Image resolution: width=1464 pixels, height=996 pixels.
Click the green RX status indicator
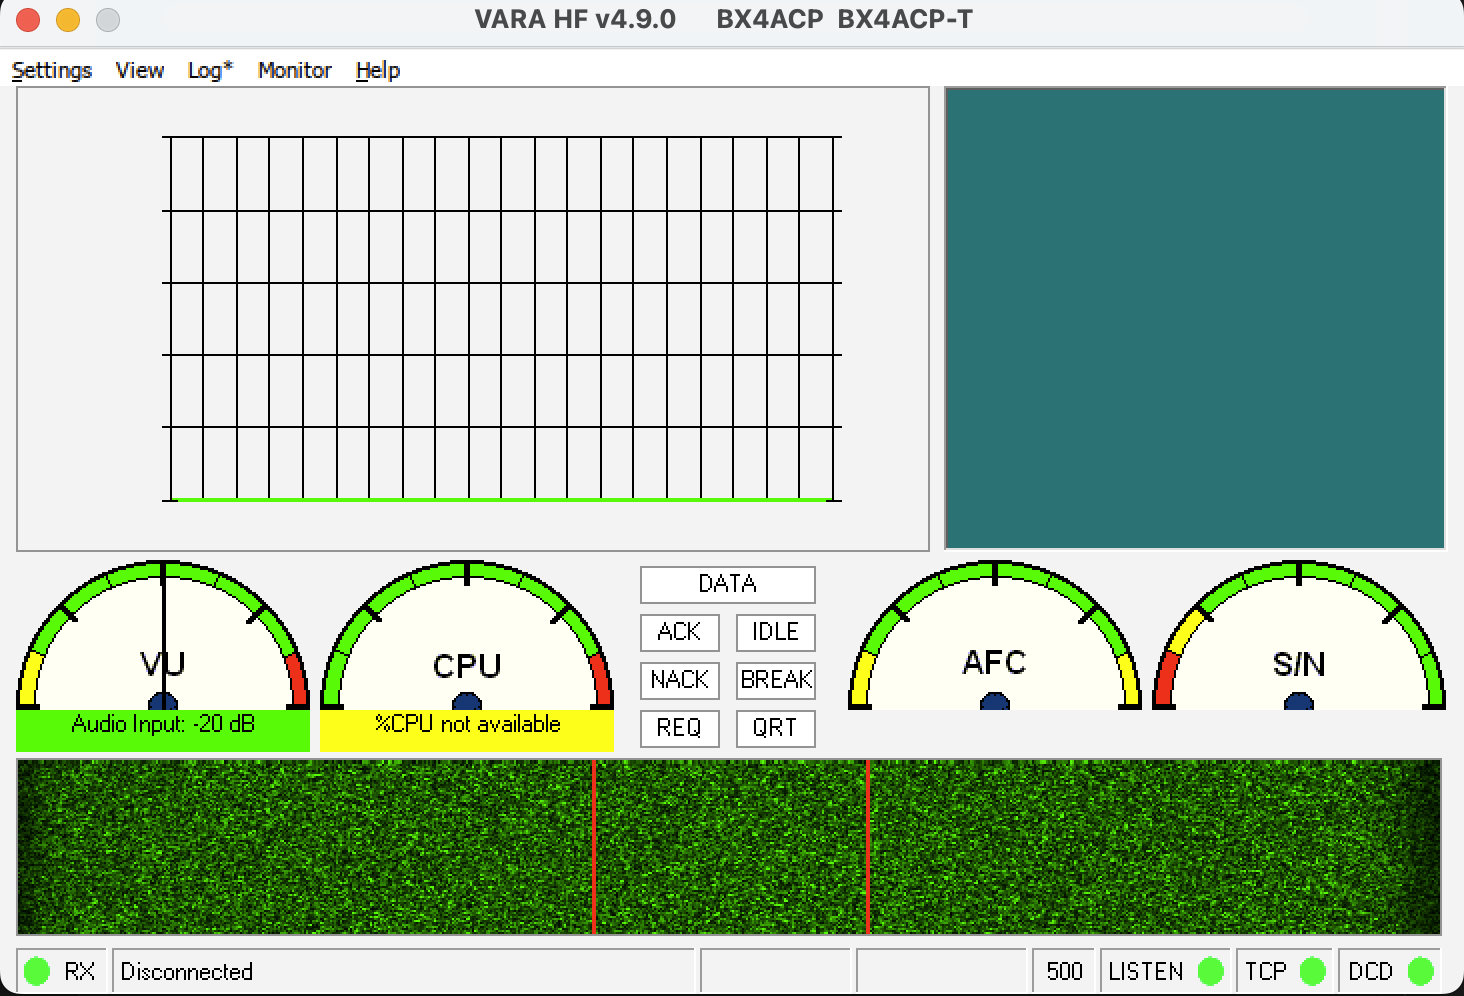tap(37, 971)
